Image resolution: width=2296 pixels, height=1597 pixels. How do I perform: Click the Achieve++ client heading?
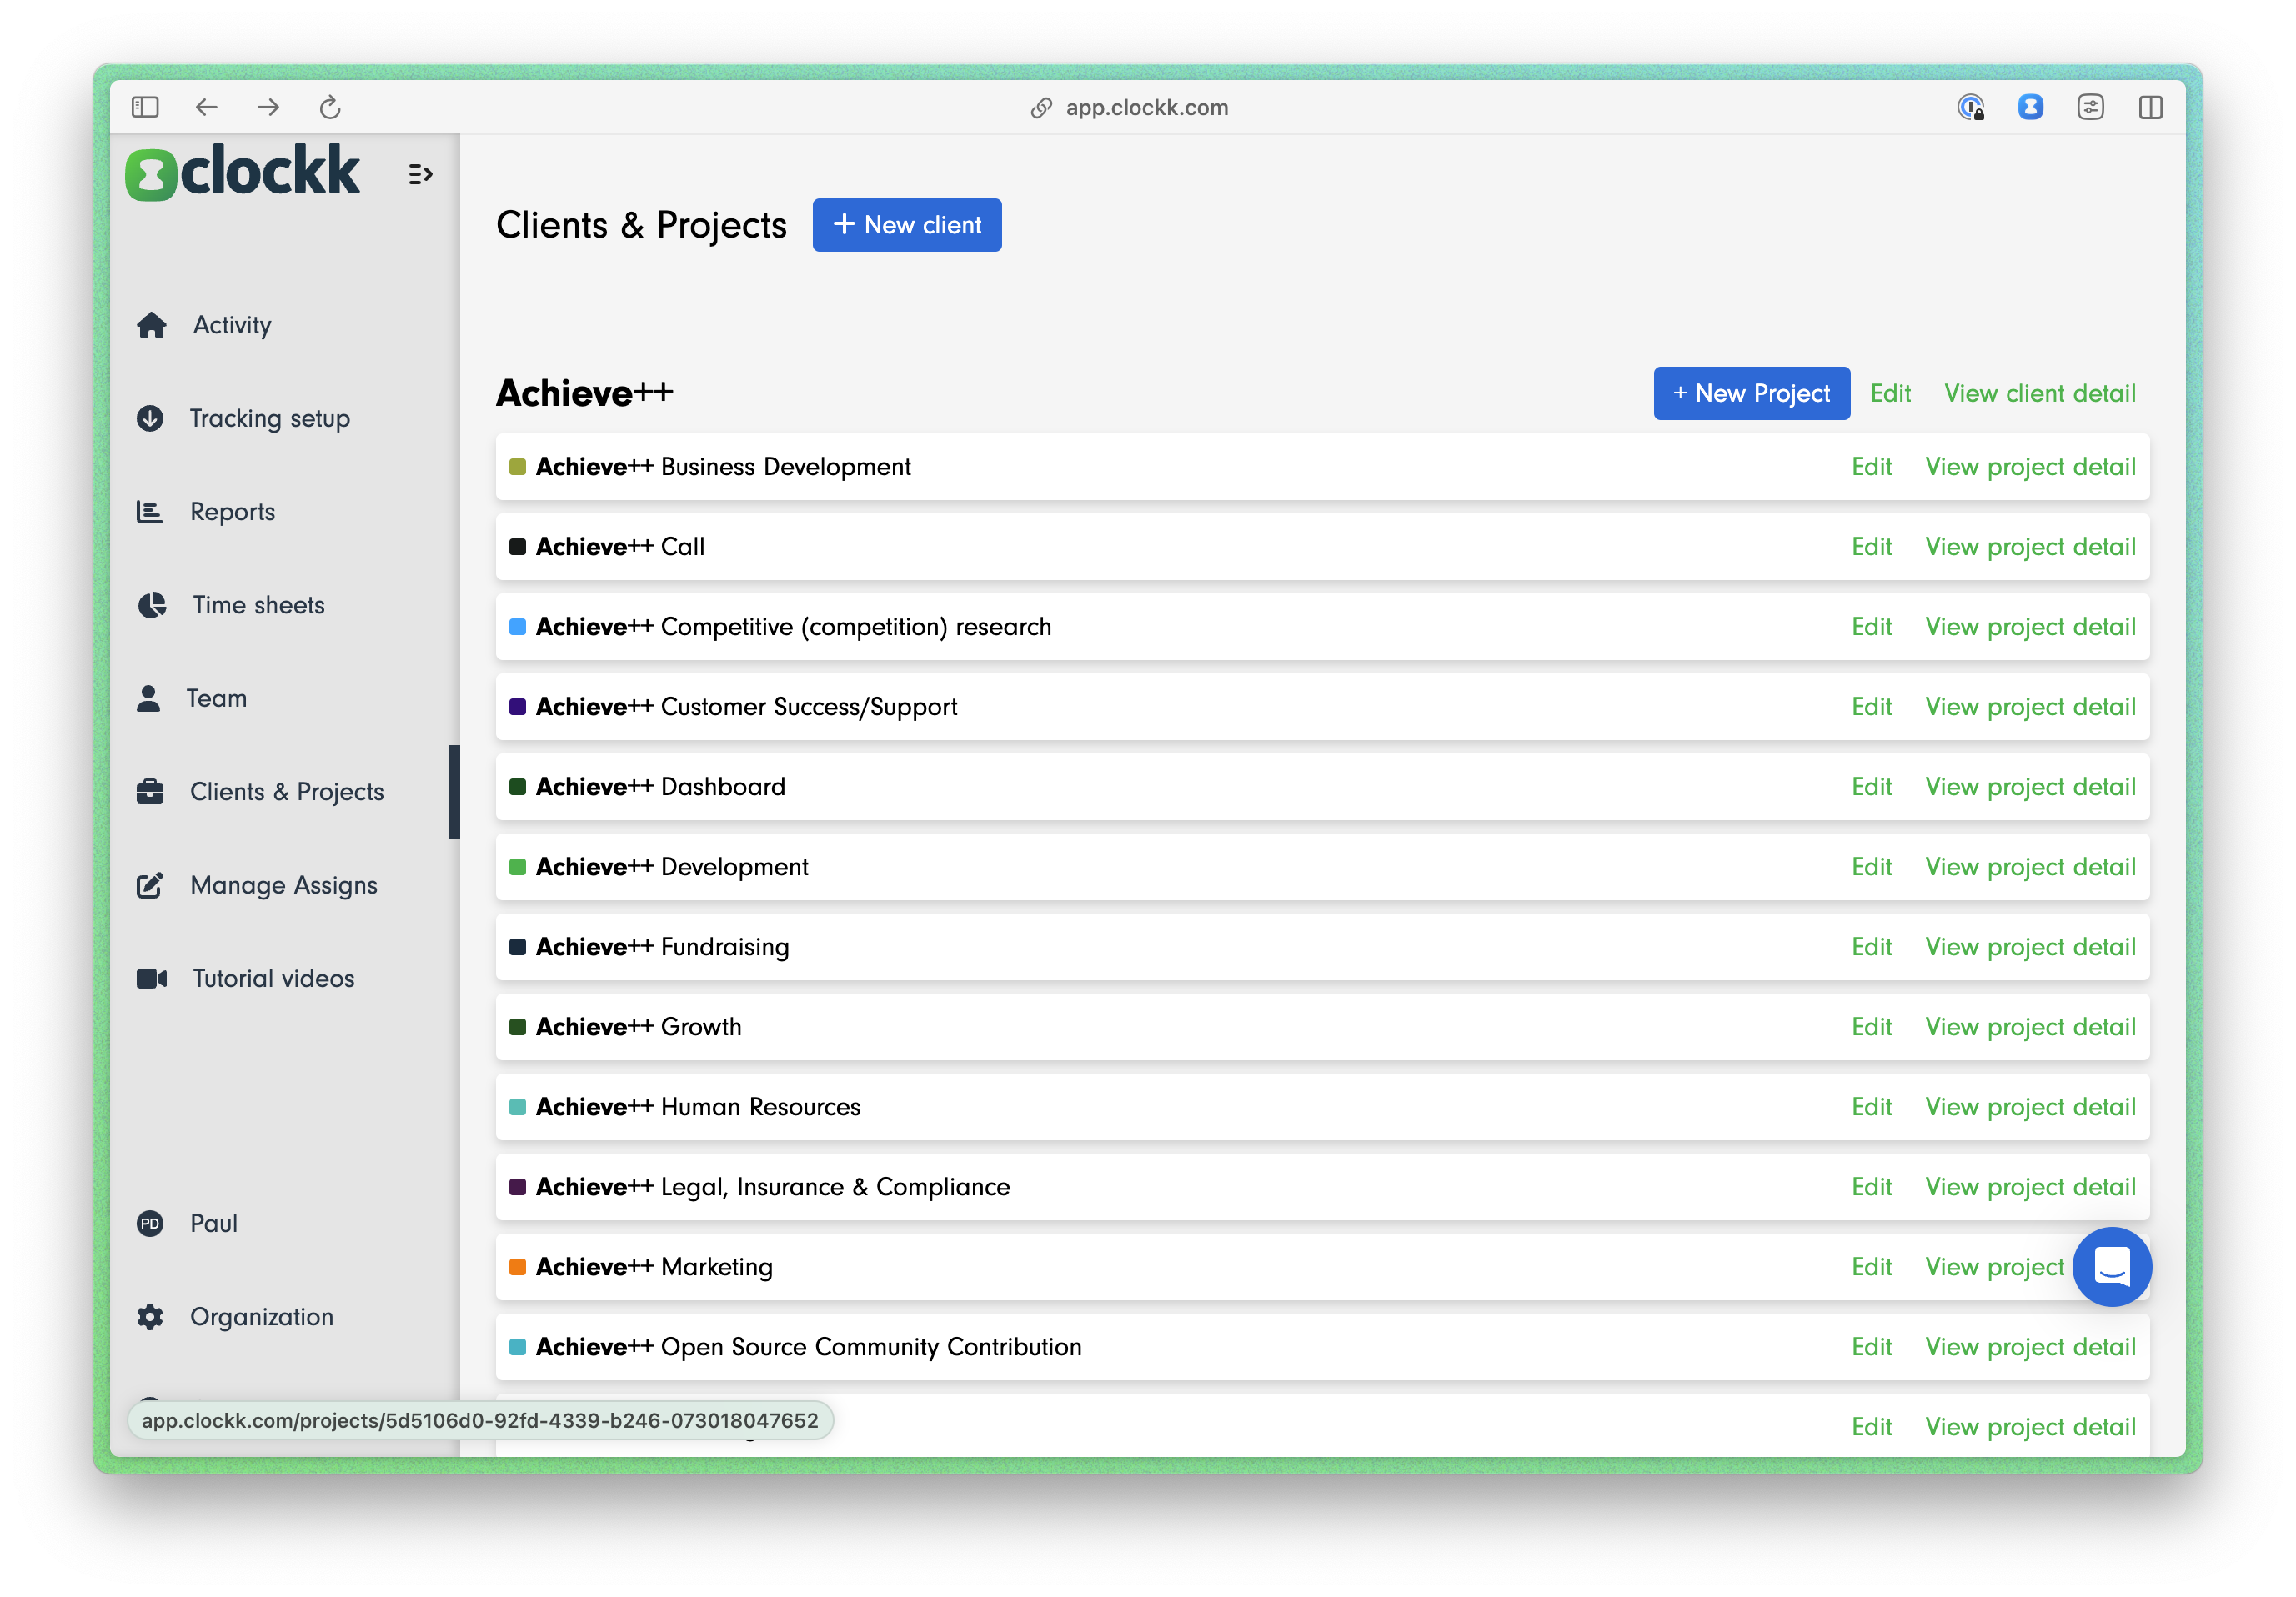click(585, 393)
